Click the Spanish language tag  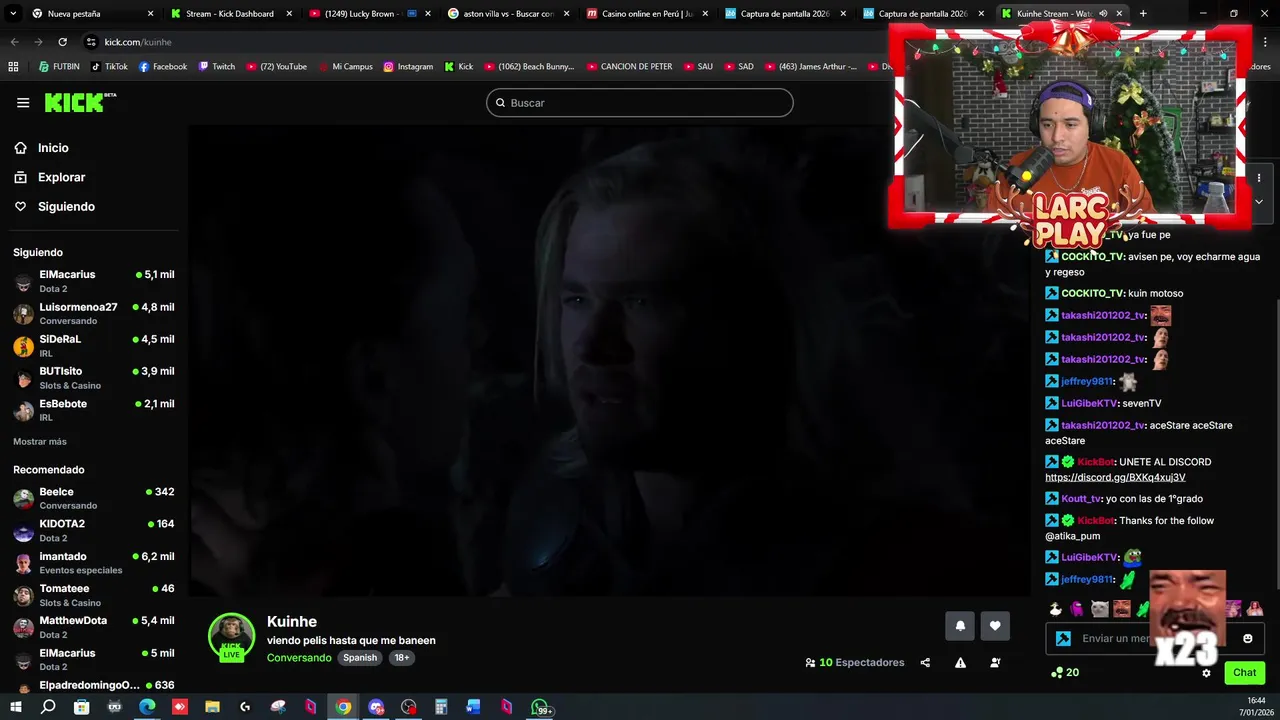[x=360, y=658]
